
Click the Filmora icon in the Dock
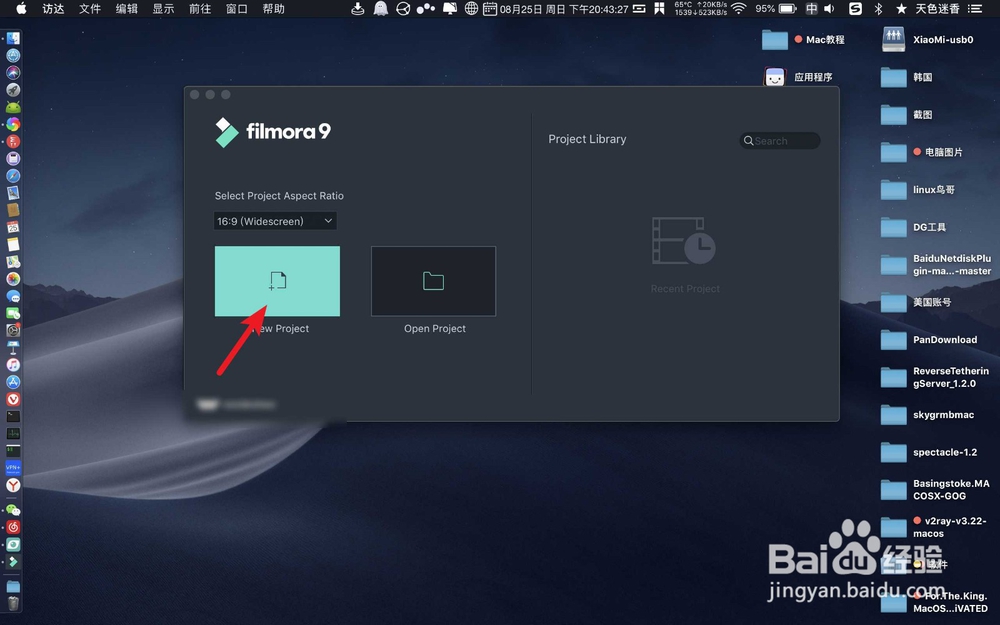tap(13, 562)
